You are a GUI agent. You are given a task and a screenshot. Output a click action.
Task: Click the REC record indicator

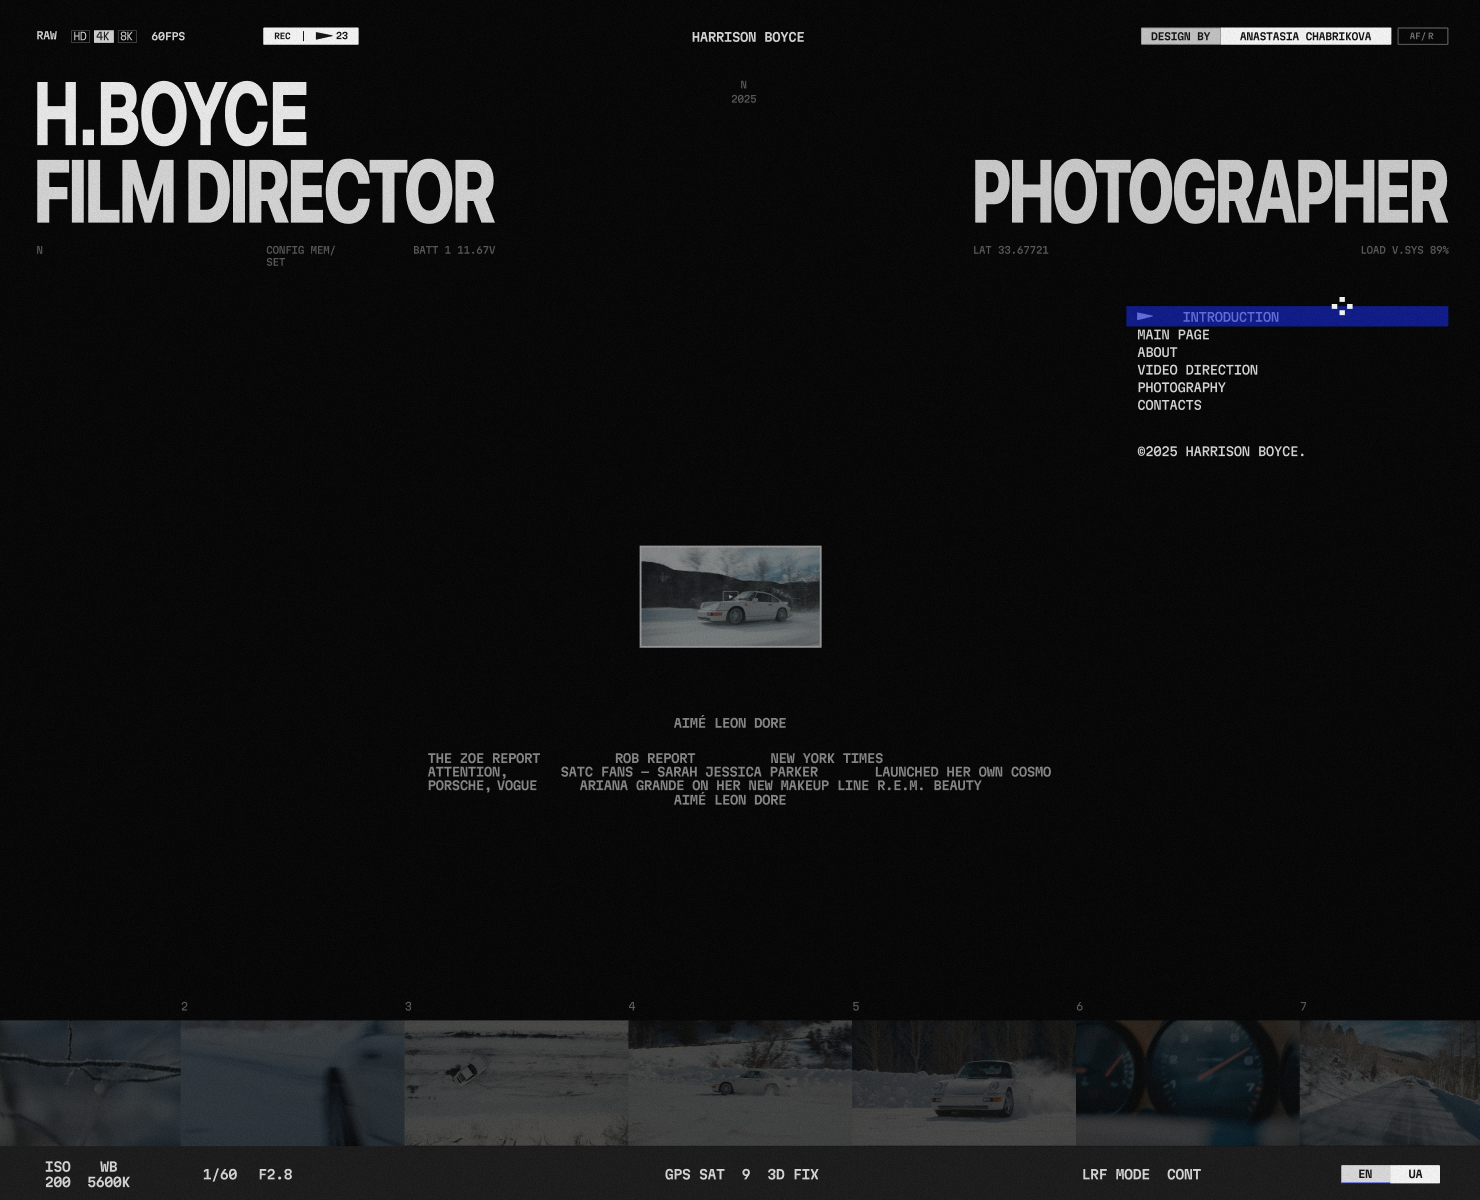coord(281,36)
